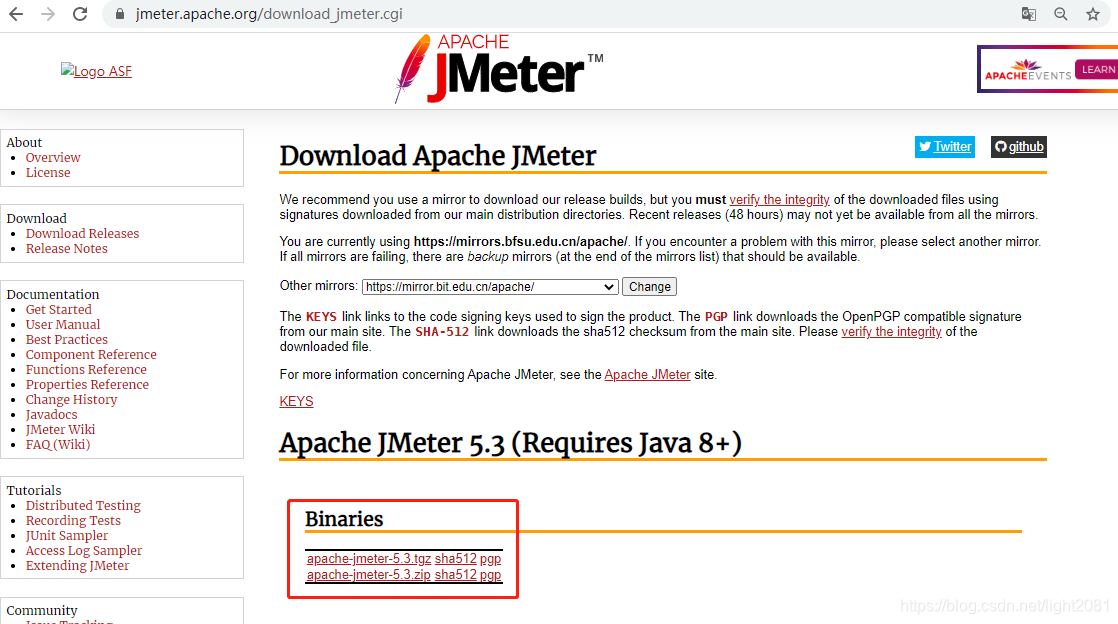Image resolution: width=1118 pixels, height=624 pixels.
Task: Open Properties Reference link
Action: coord(87,384)
